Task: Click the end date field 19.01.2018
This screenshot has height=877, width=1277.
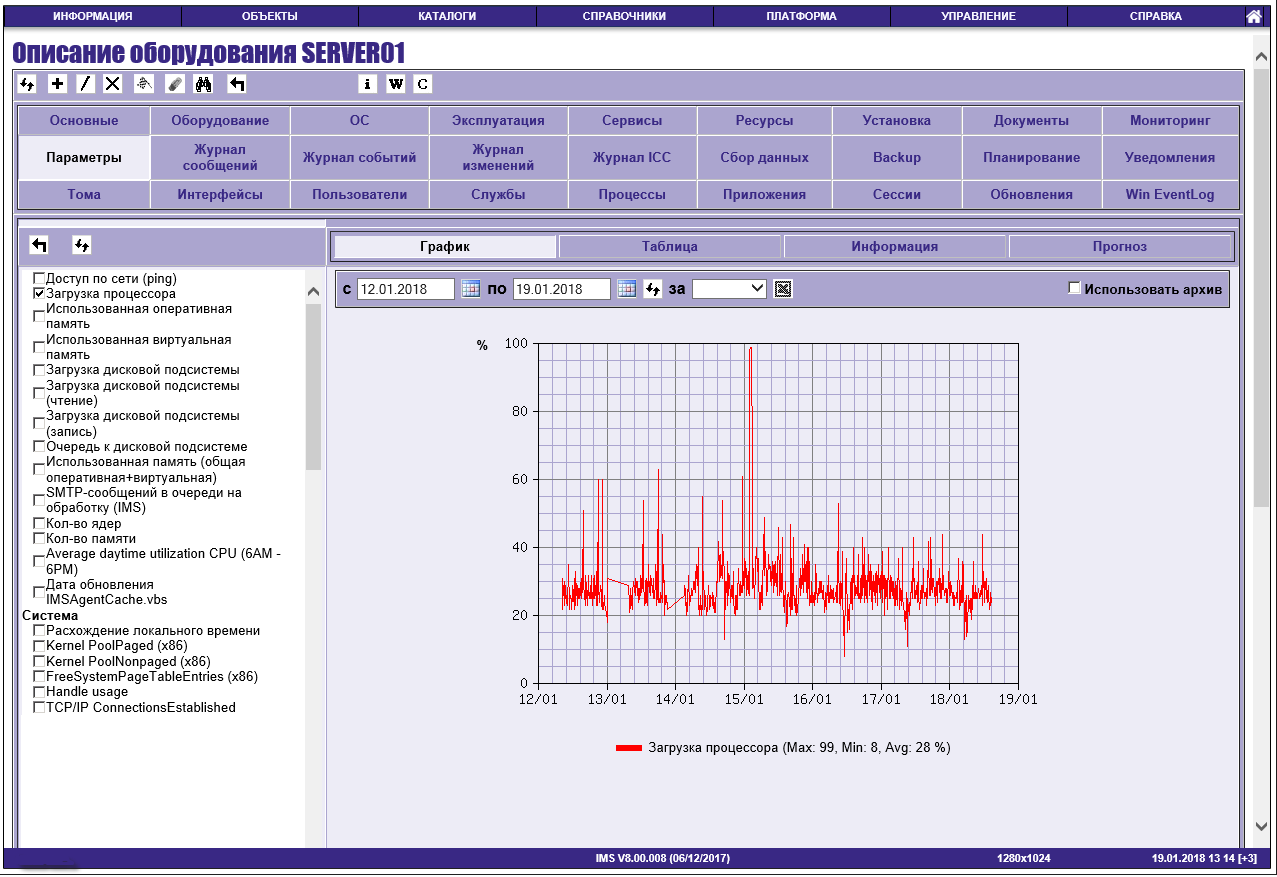Action: pos(562,289)
